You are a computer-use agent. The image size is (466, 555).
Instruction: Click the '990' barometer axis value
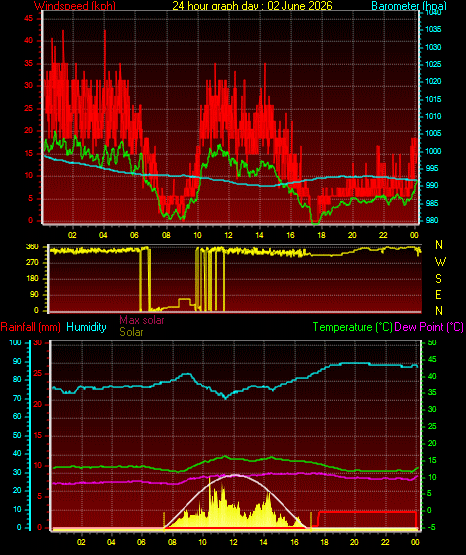point(431,185)
